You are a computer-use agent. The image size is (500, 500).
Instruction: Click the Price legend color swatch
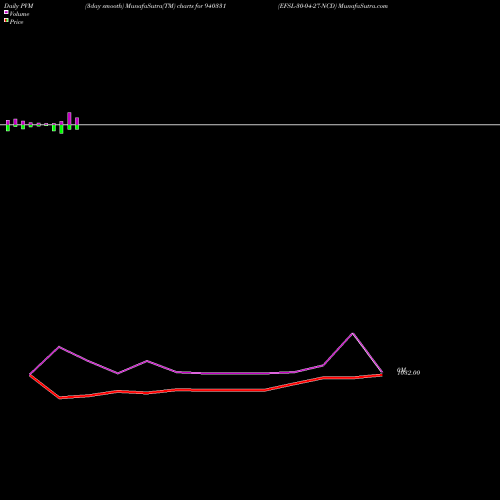pyautogui.click(x=6, y=20)
